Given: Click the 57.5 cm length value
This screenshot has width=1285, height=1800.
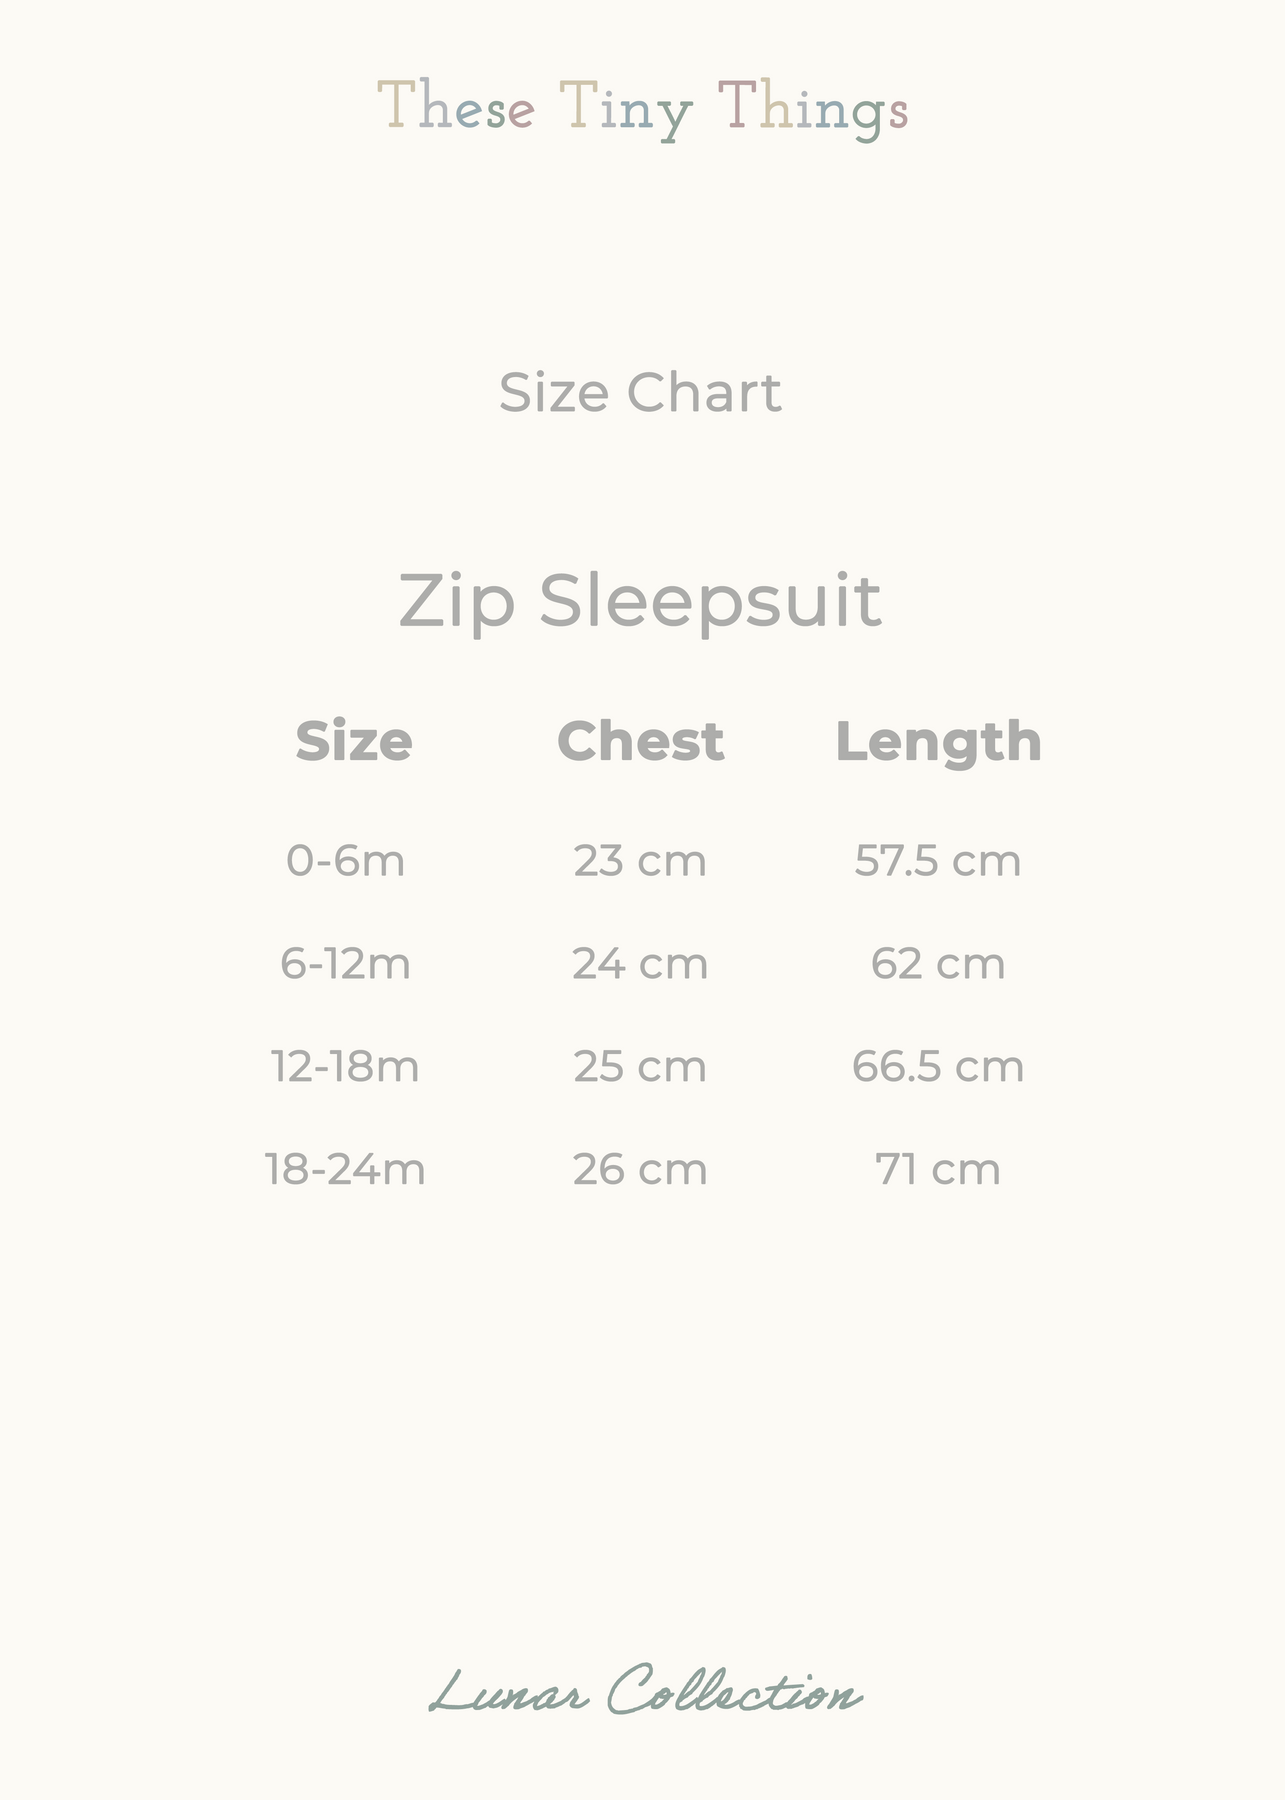Looking at the screenshot, I should [x=938, y=861].
